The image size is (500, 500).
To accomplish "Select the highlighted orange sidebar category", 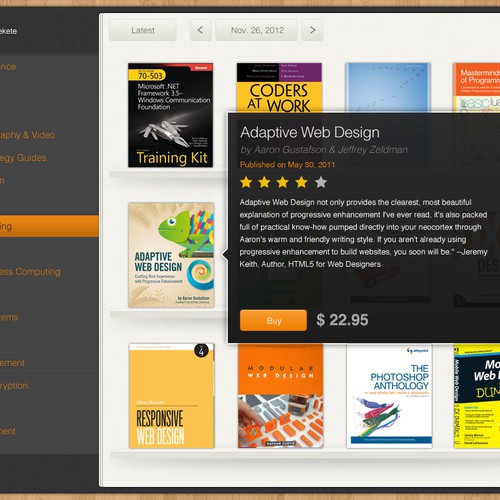I will [x=49, y=226].
